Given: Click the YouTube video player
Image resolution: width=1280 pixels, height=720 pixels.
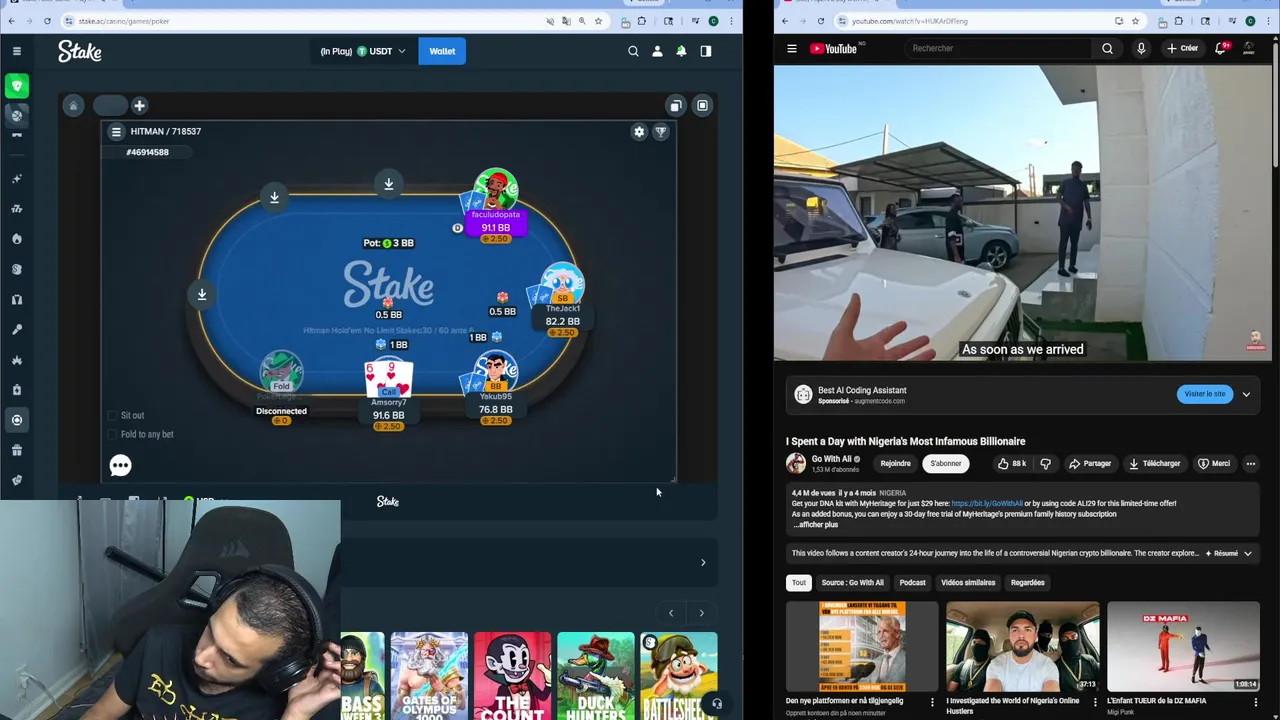Looking at the screenshot, I should (x=1023, y=213).
